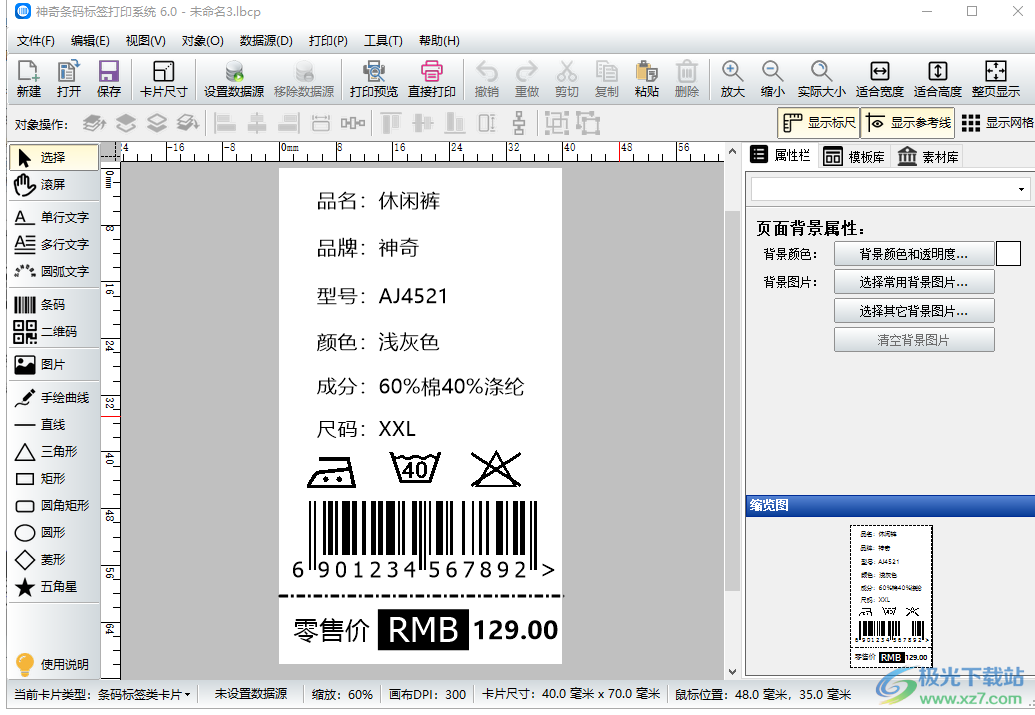The image size is (1035, 715).
Task: Choose the 多行文字 multi-line text tool
Action: tap(54, 244)
